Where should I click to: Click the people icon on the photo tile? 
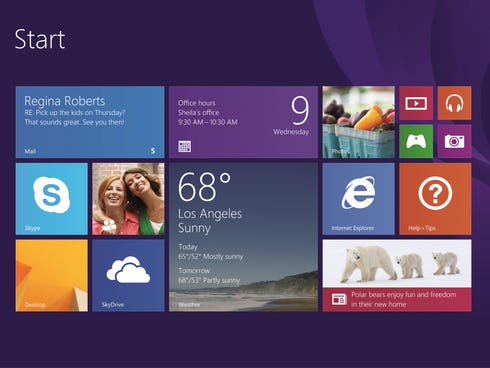click(x=109, y=226)
